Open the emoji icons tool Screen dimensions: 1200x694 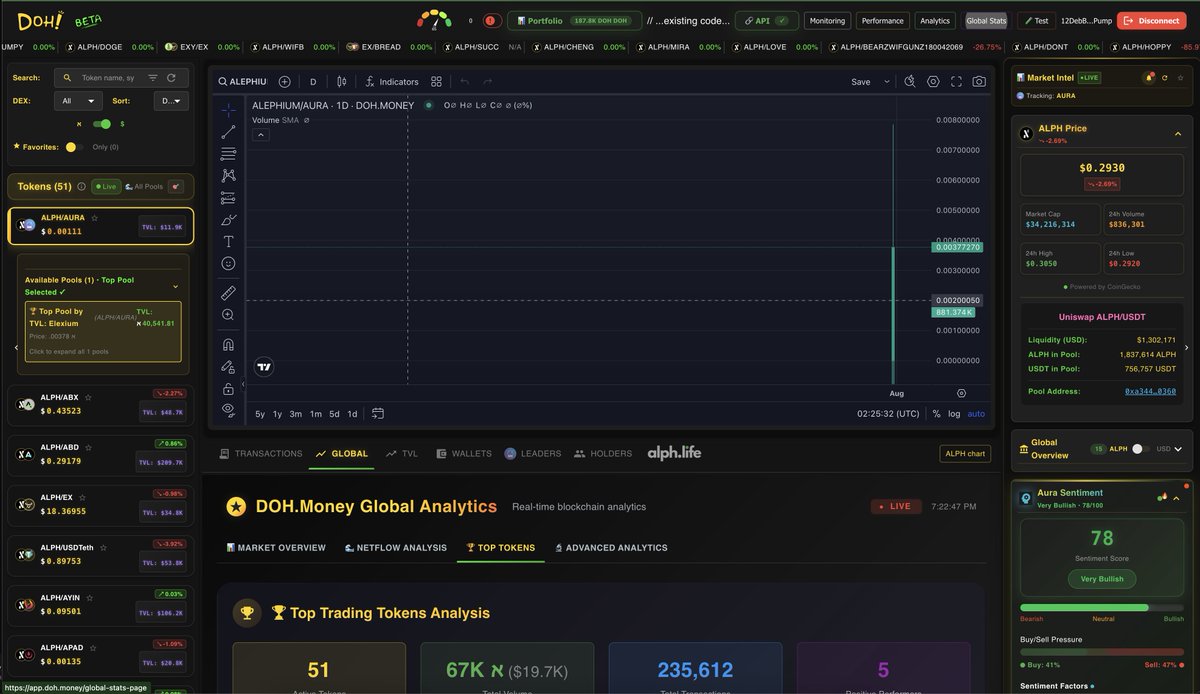coord(228,263)
